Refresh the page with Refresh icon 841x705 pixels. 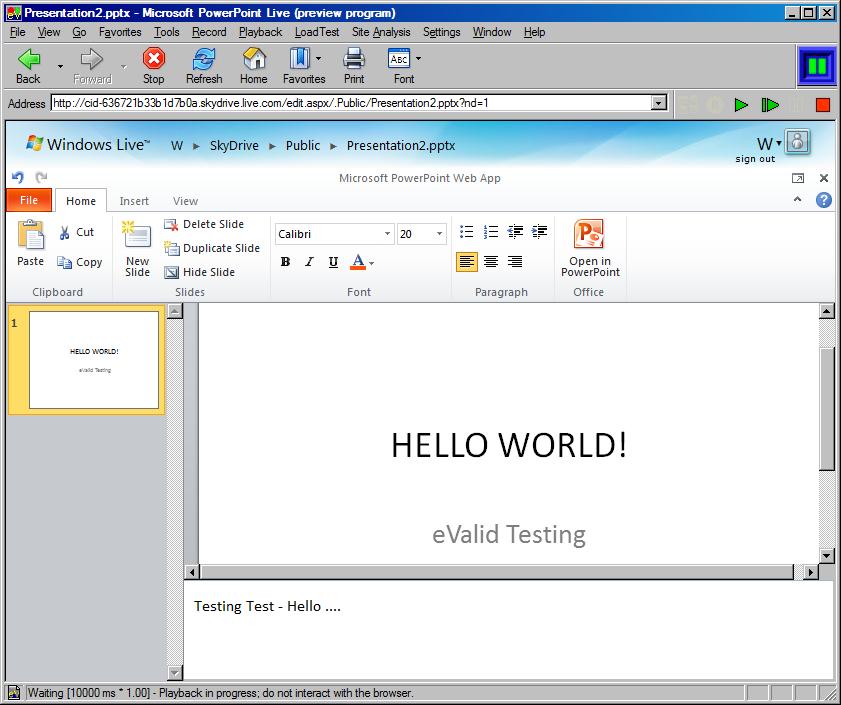click(204, 58)
